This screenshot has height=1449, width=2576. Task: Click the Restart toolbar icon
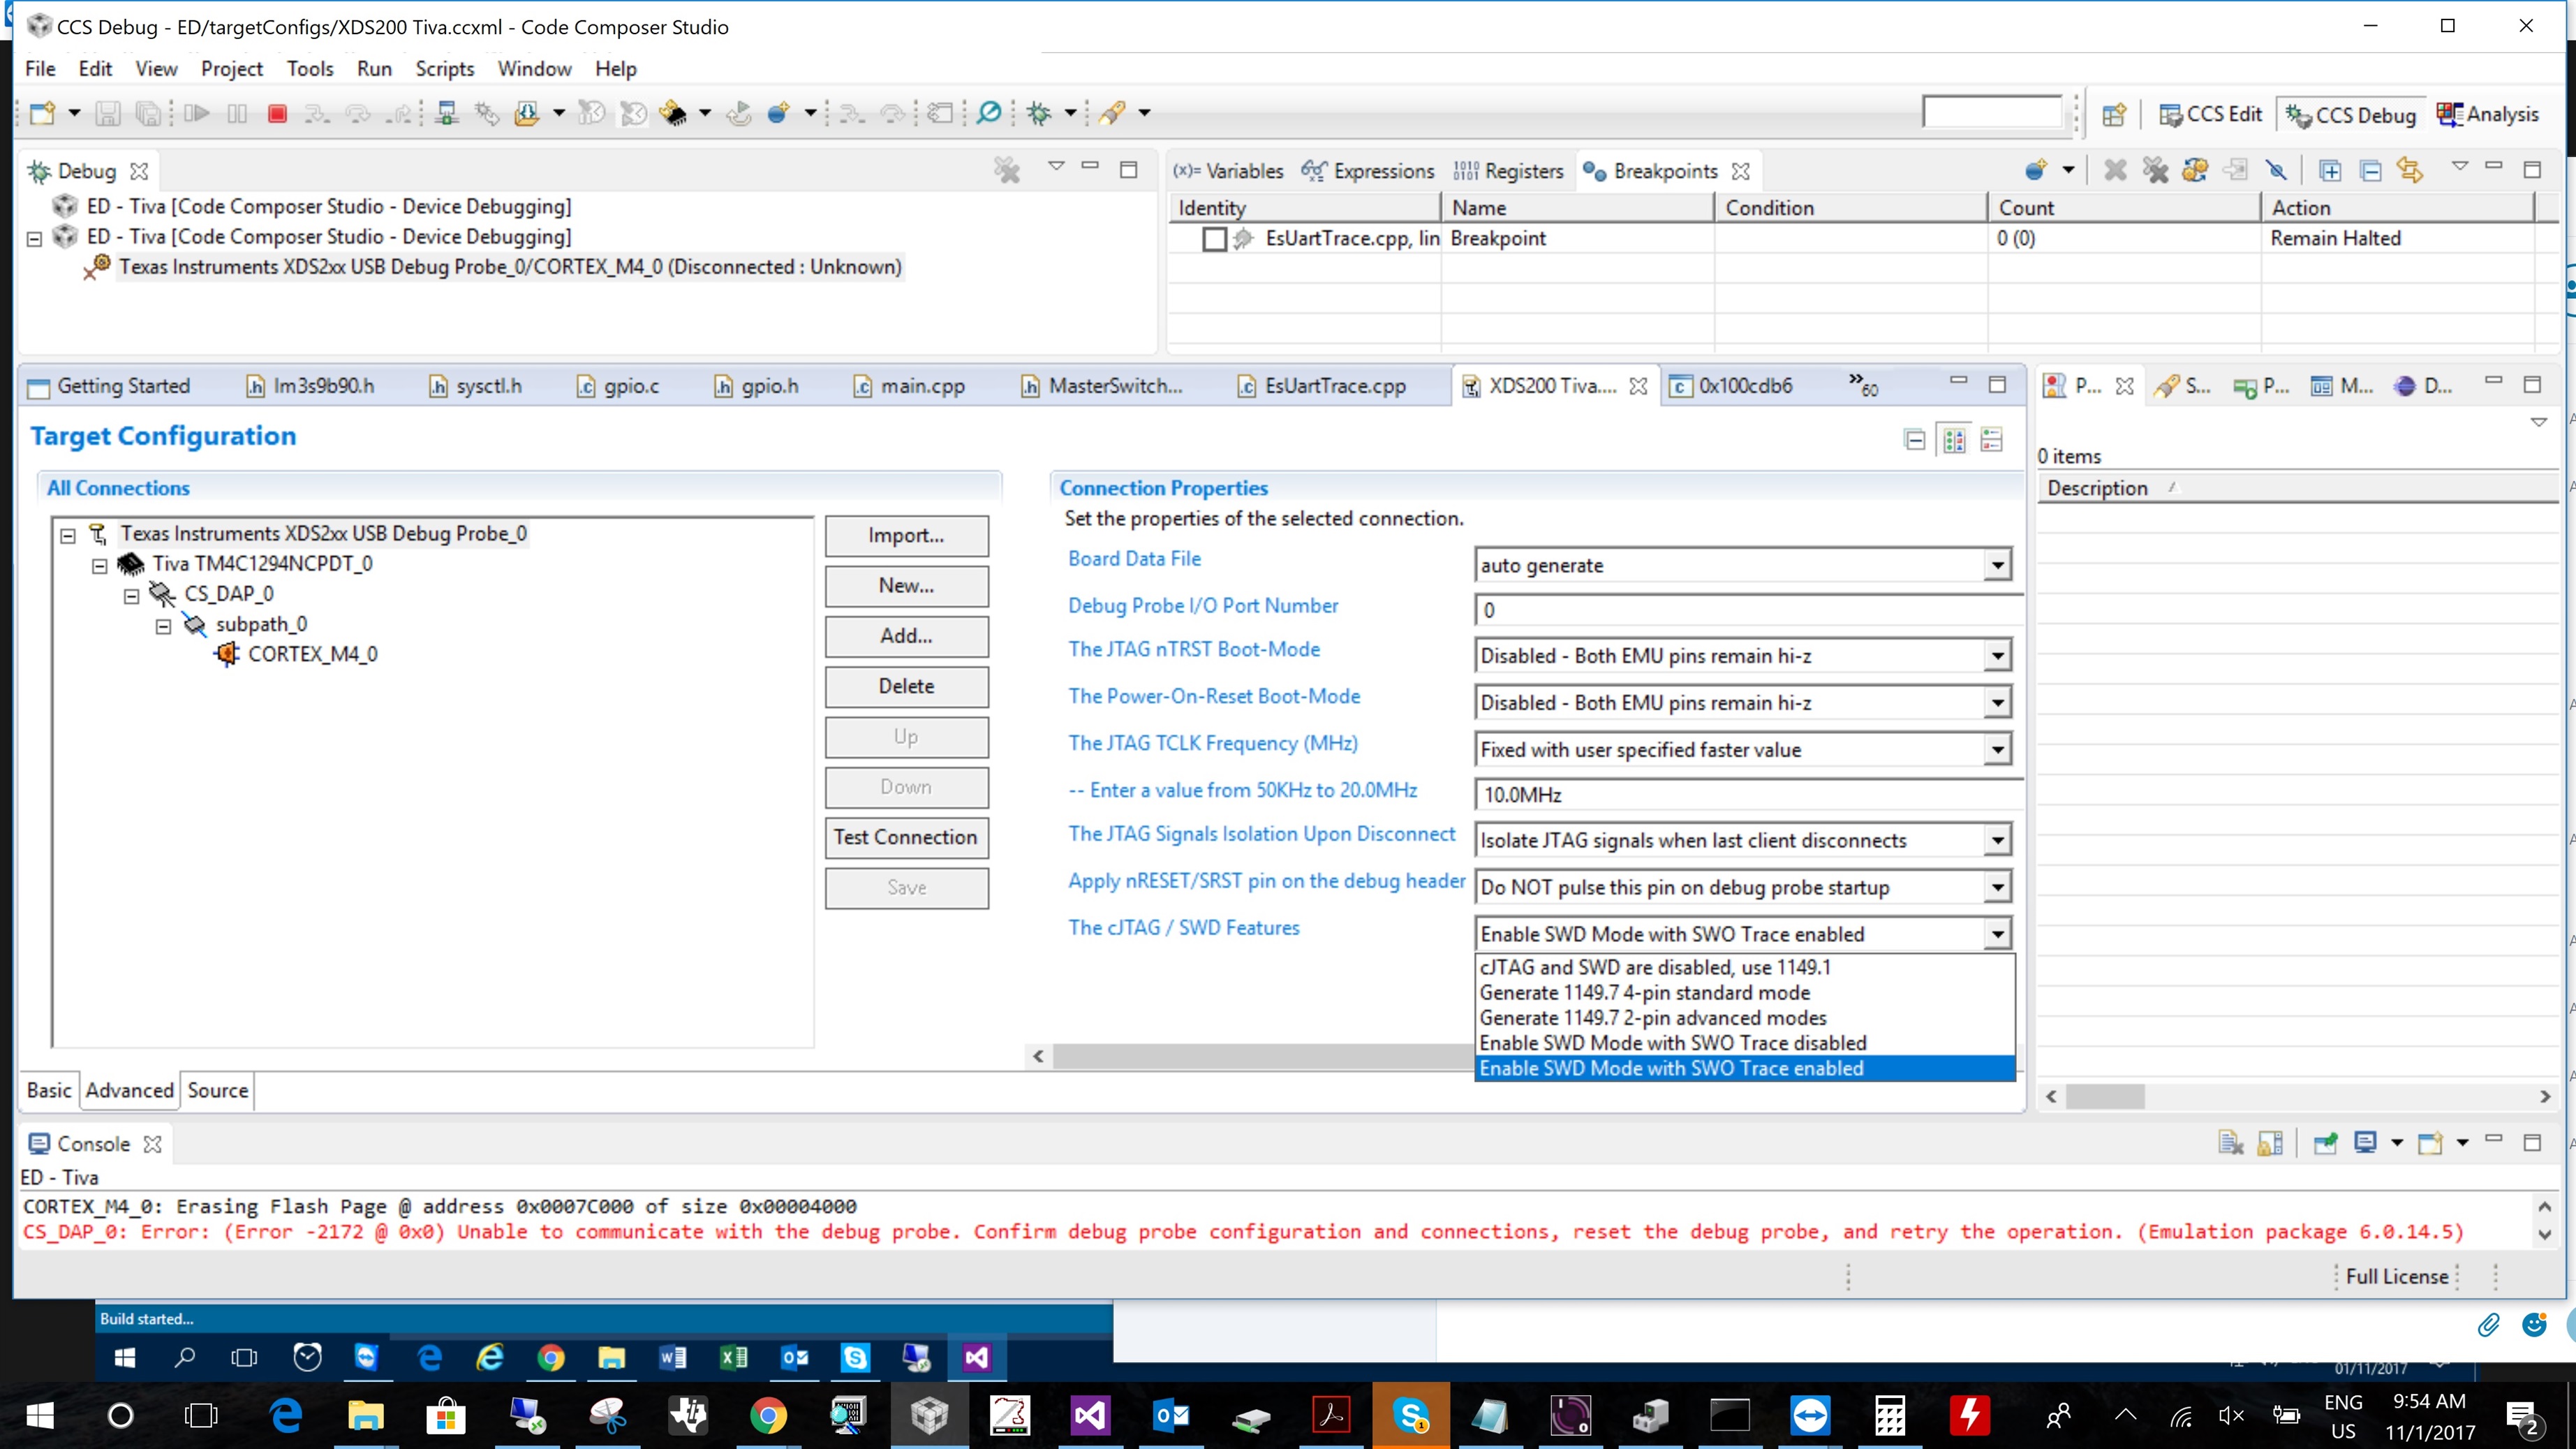[738, 114]
